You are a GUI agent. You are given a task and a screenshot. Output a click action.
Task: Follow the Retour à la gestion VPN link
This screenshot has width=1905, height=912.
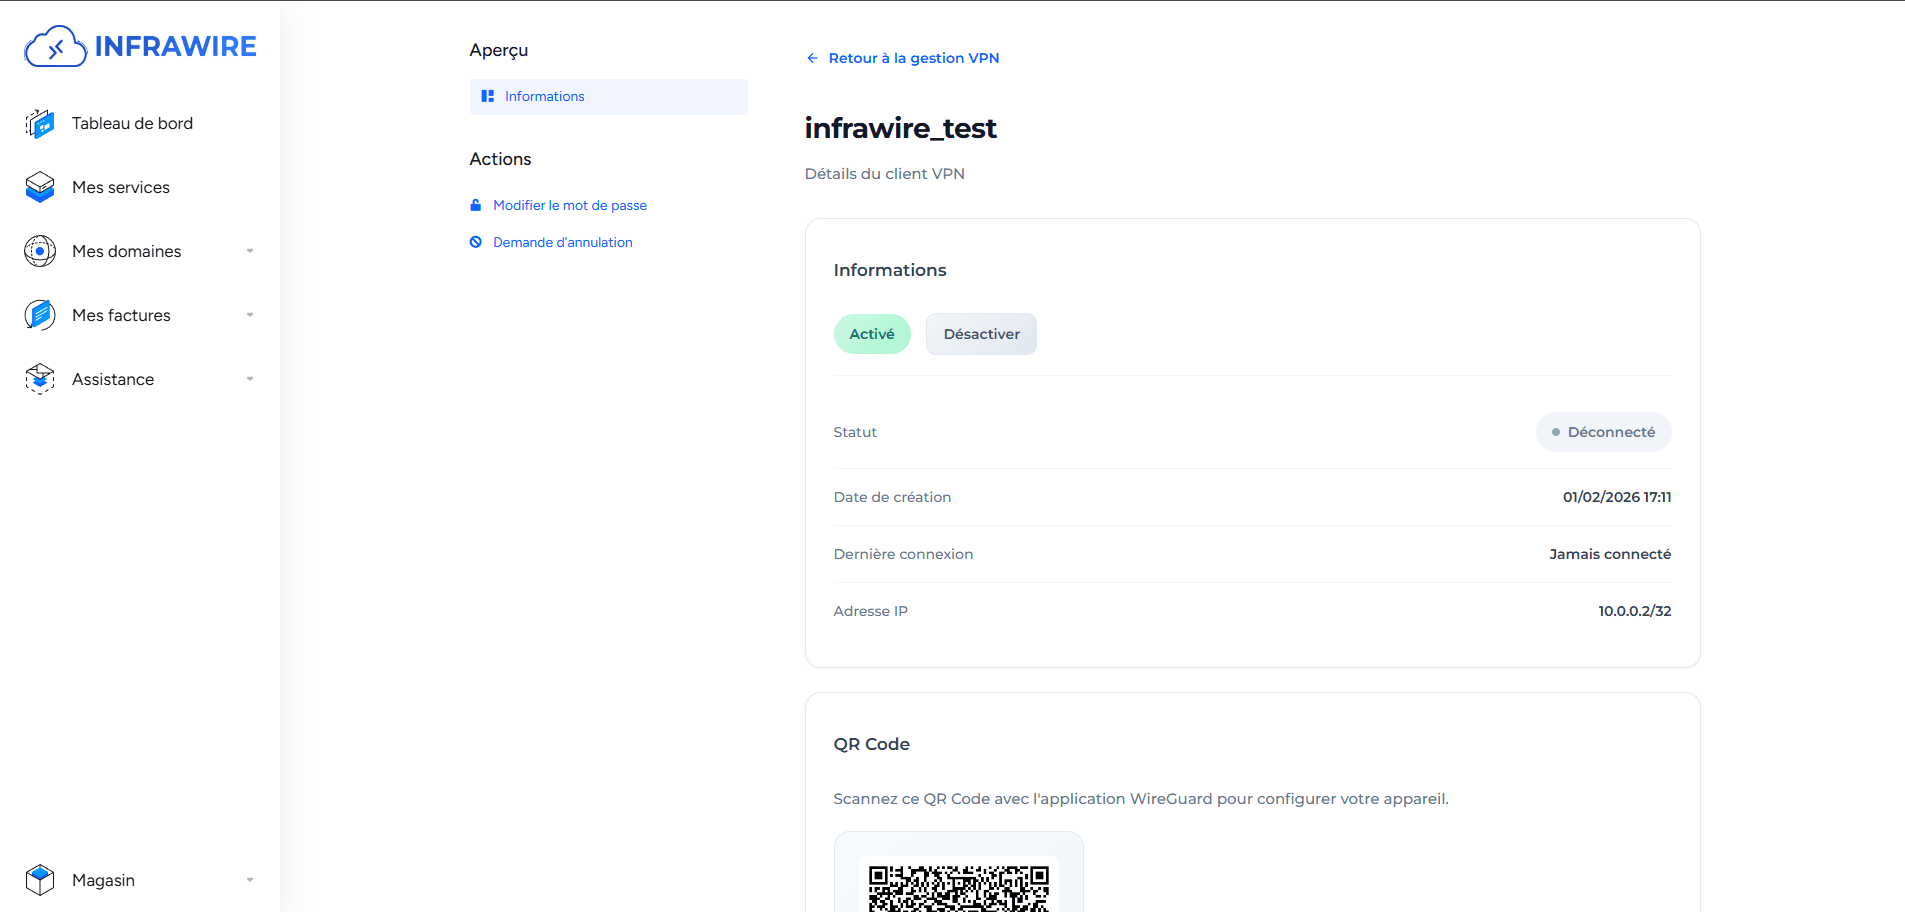(x=913, y=58)
